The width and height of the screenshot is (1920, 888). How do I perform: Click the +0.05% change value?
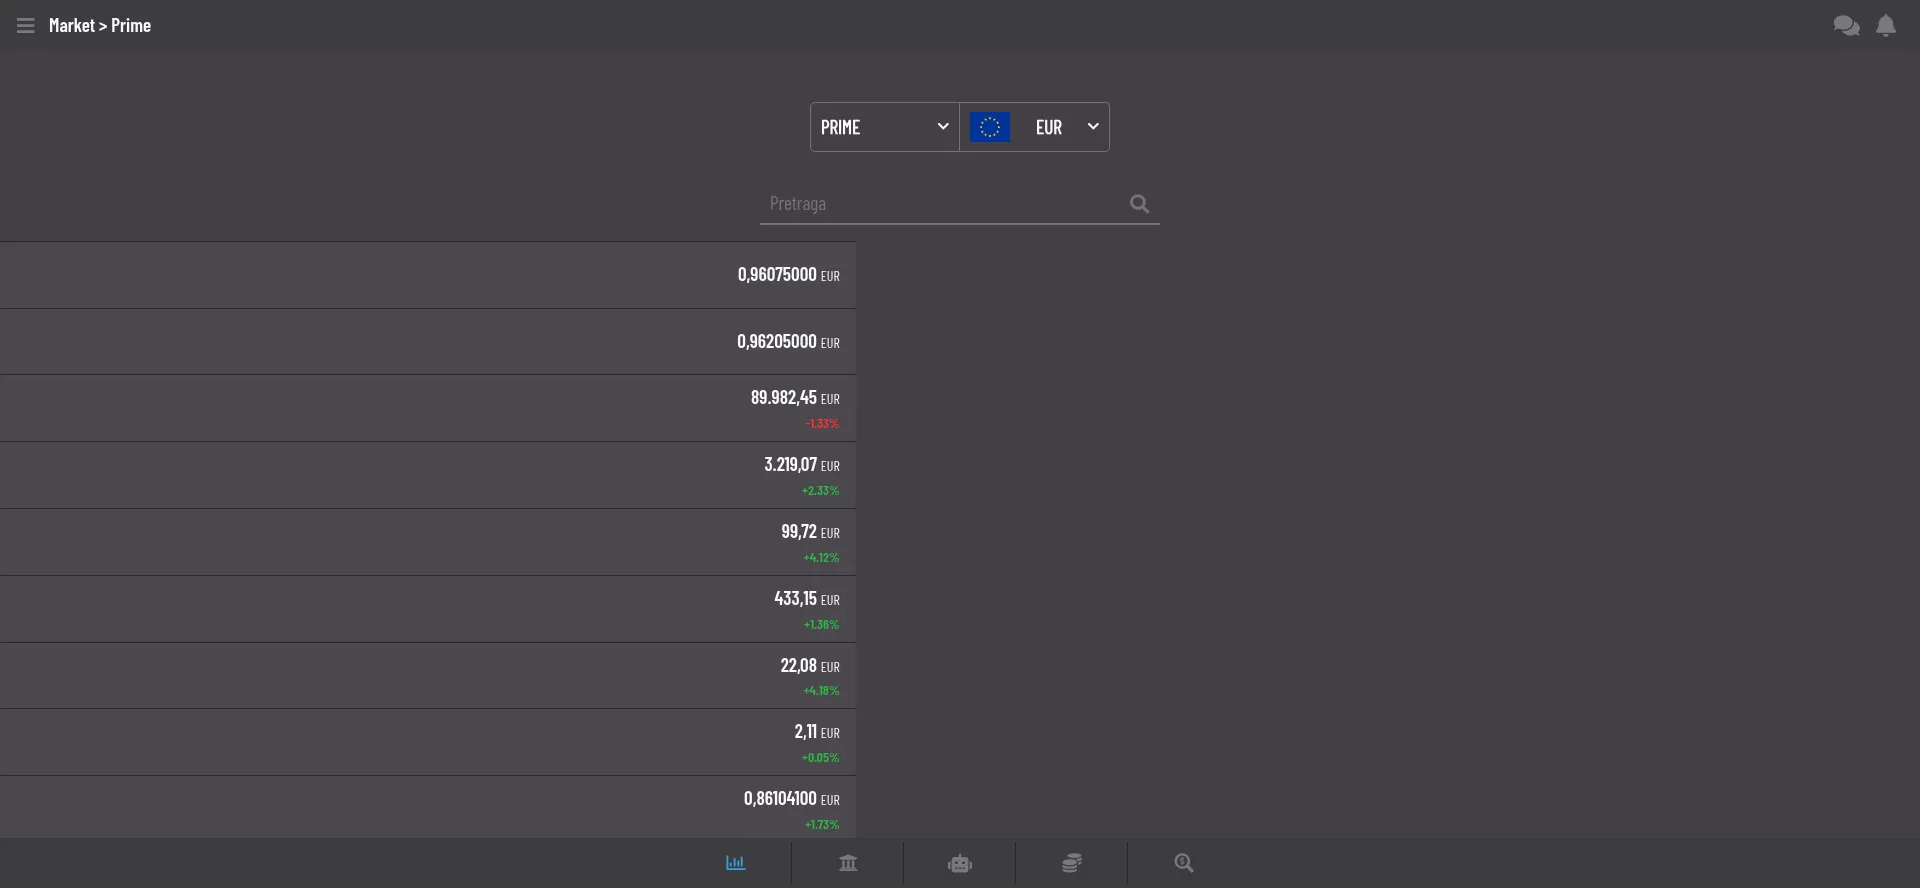(x=820, y=758)
